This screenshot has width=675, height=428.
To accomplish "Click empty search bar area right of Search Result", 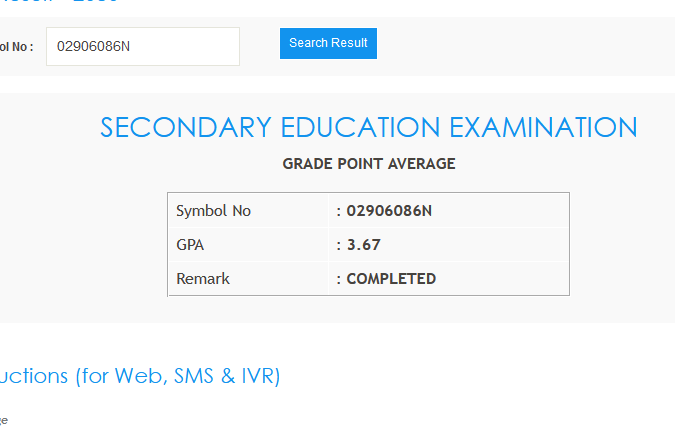I will pos(520,45).
